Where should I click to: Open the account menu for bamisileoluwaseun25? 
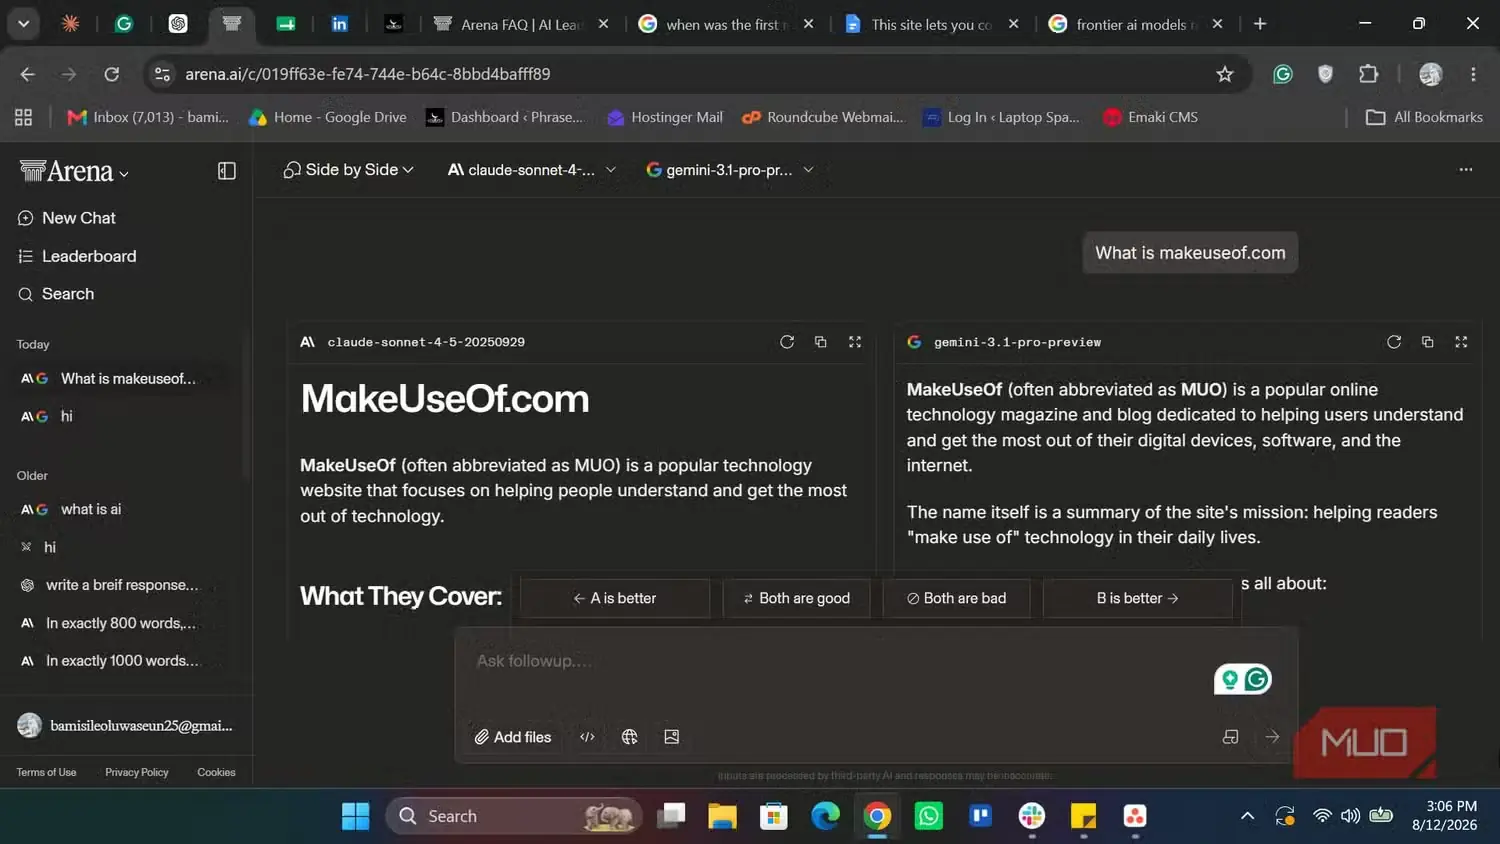click(x=126, y=726)
